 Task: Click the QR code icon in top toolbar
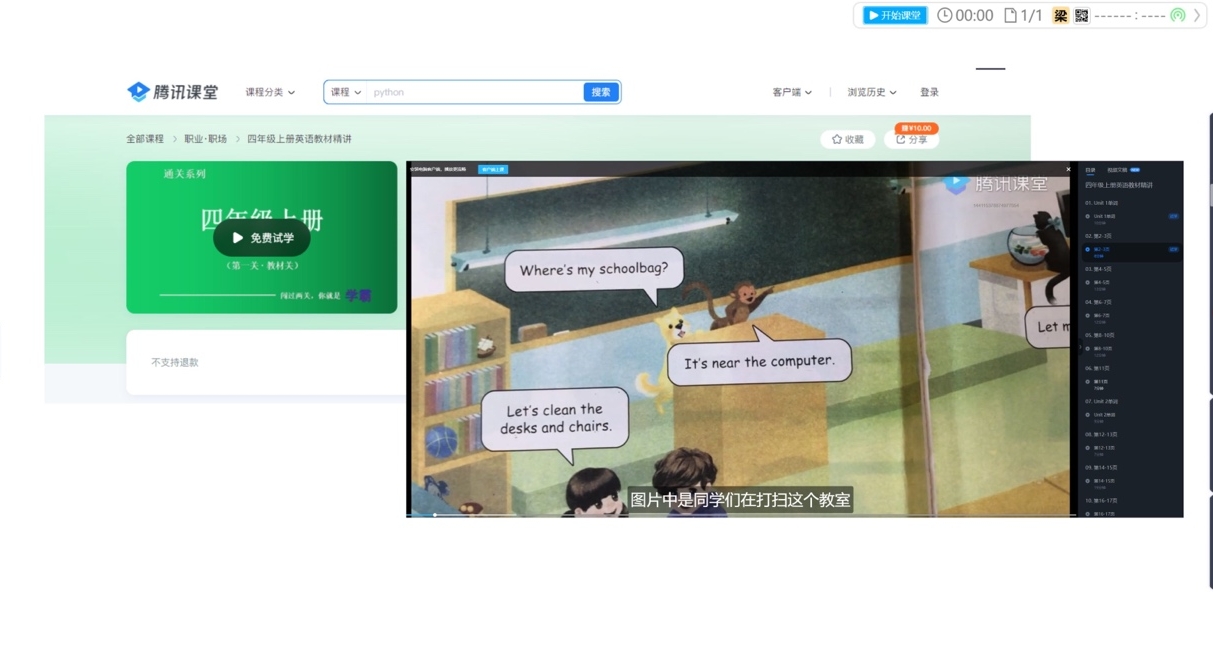pyautogui.click(x=1081, y=16)
